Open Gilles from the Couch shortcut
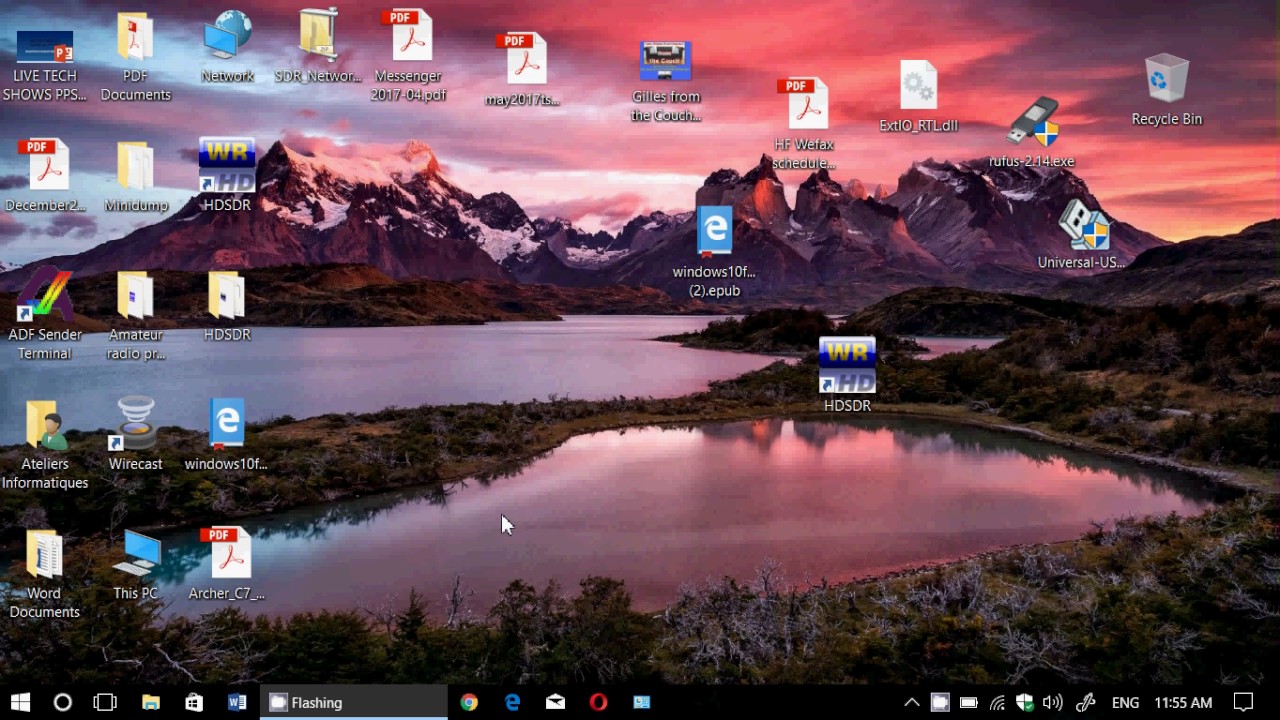The width and height of the screenshot is (1280, 720). 666,82
